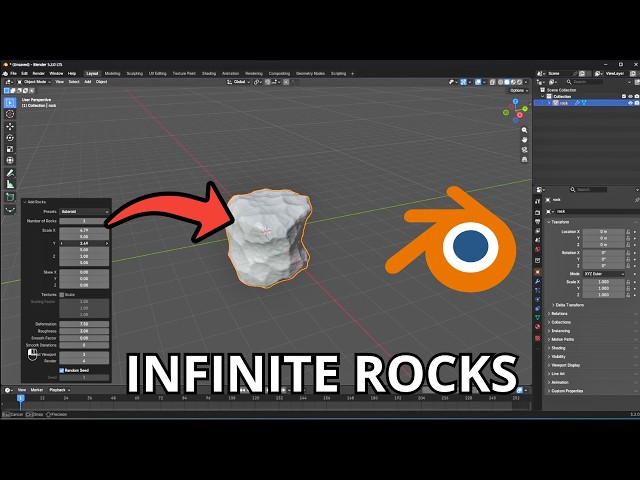Screen dimensions: 640x480
Task: Open the viewport Options dropdown
Action: pos(519,90)
